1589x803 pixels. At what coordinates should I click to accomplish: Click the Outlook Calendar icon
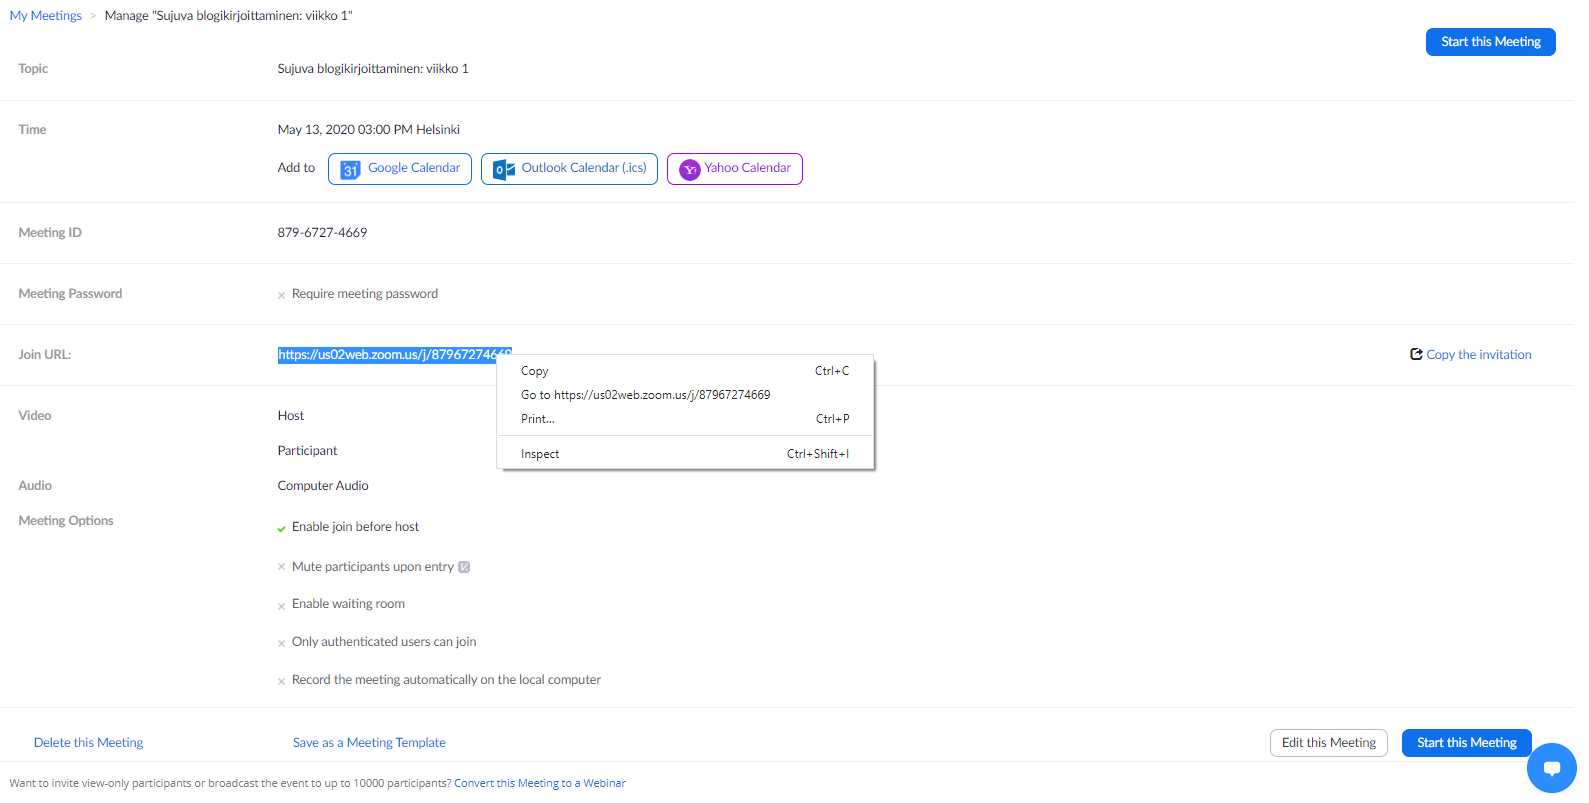click(x=504, y=170)
